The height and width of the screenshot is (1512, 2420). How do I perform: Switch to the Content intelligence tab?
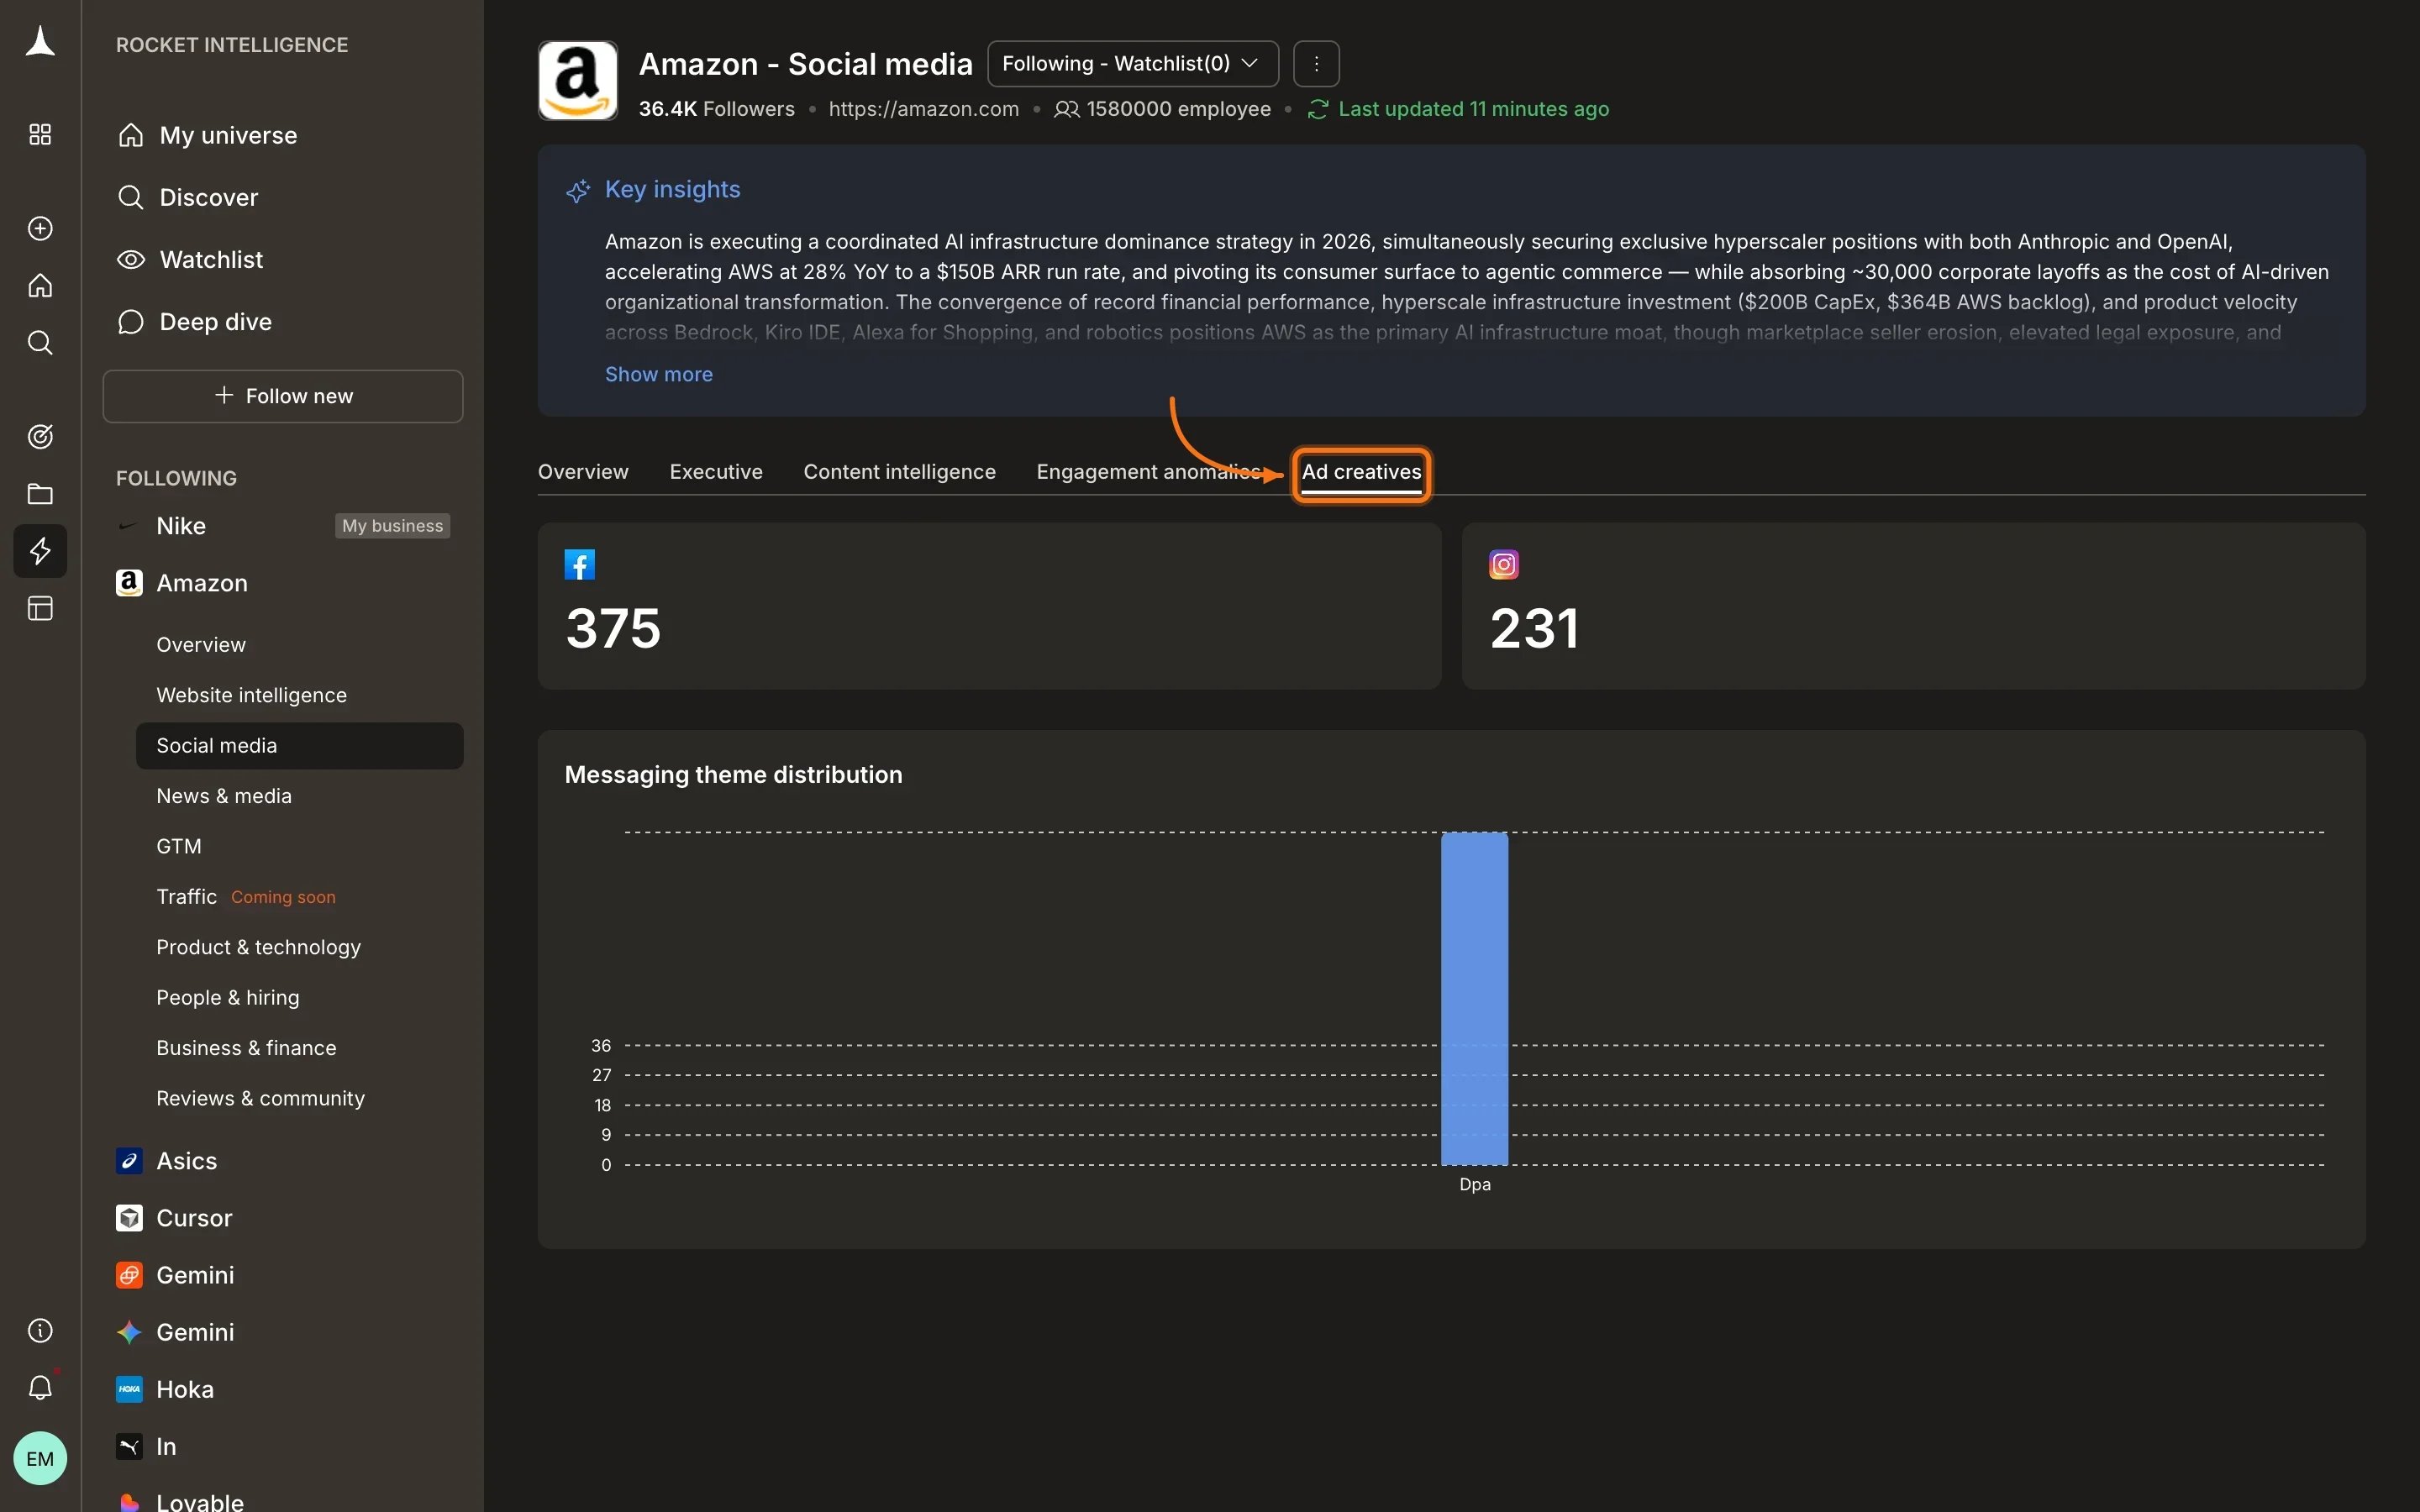point(899,472)
